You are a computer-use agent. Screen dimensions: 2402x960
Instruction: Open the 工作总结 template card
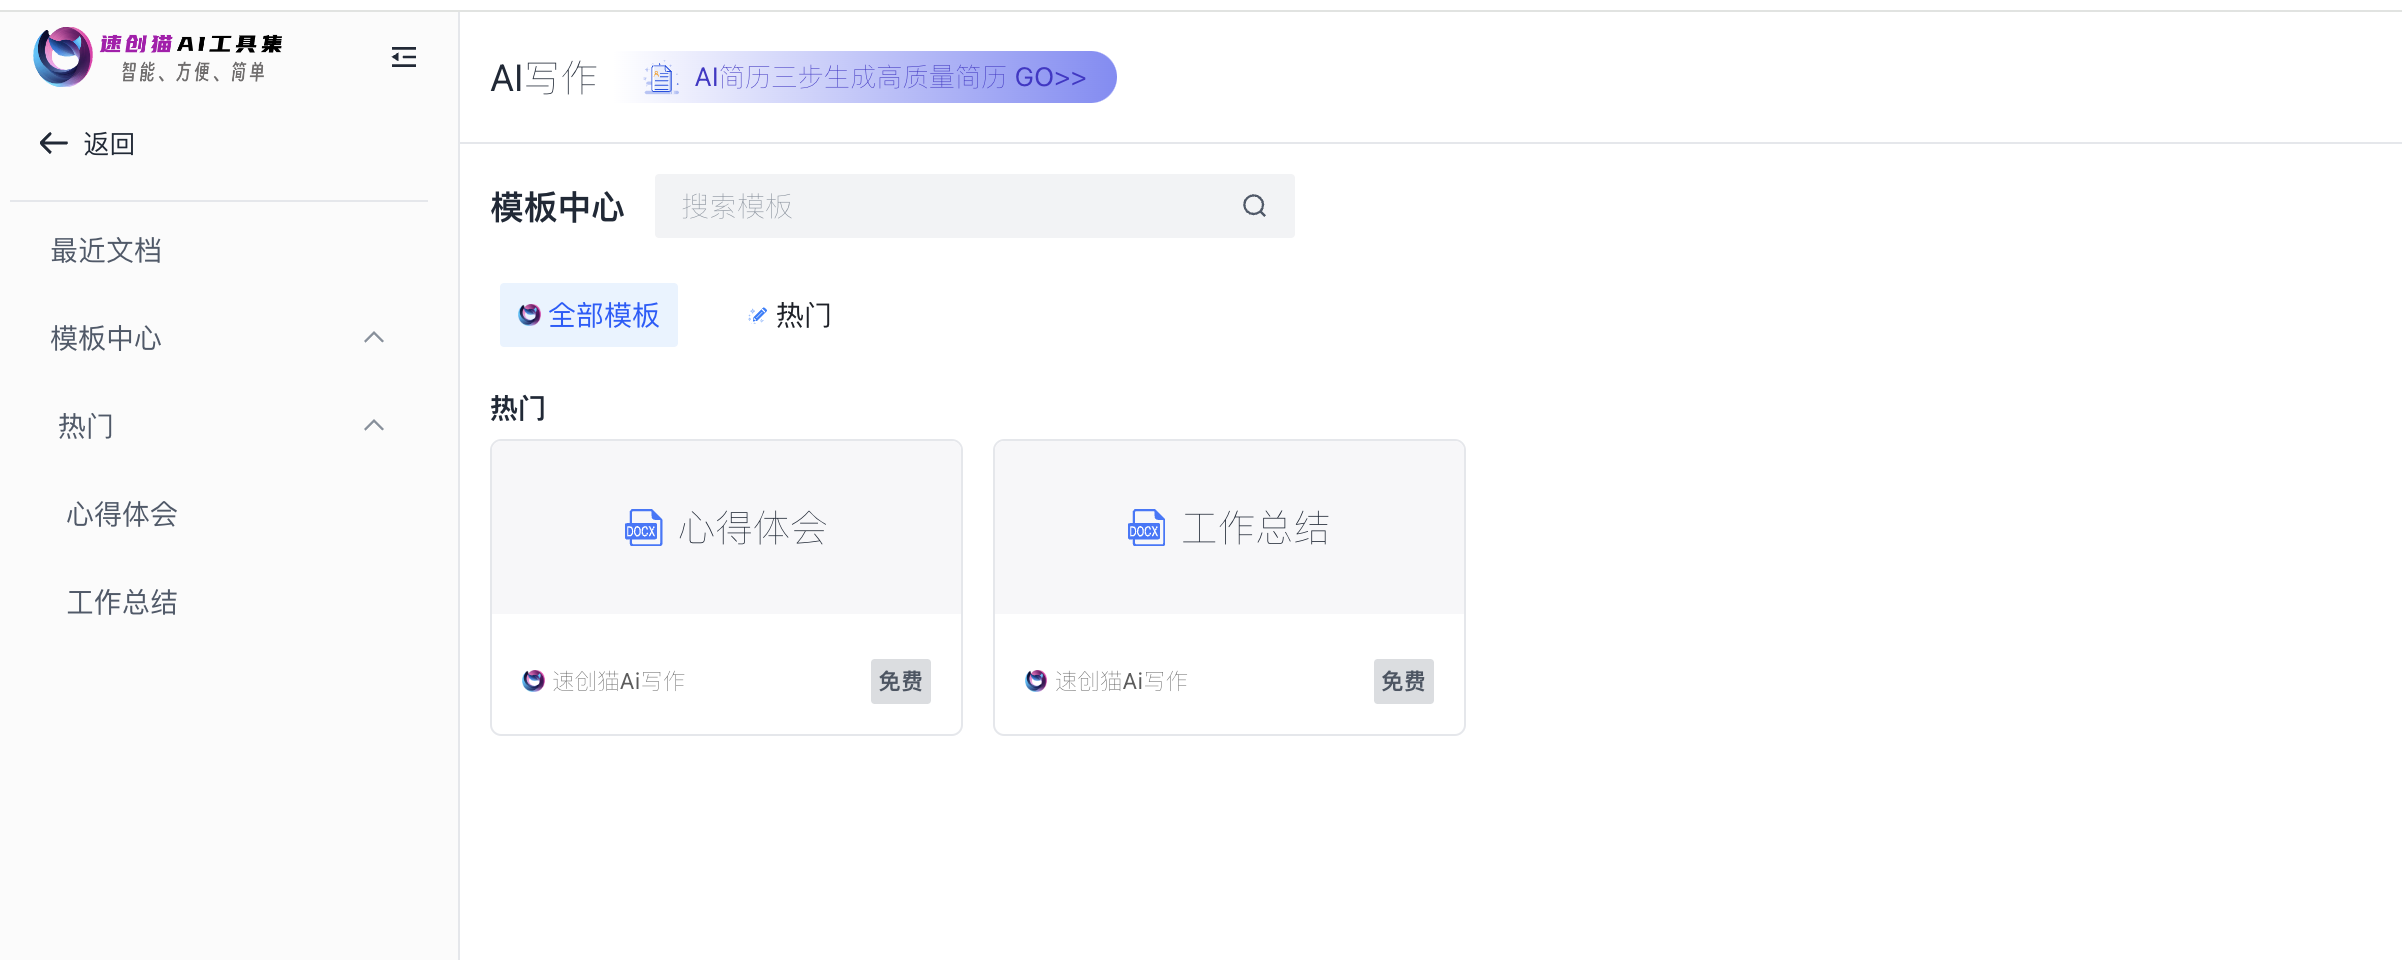click(x=1228, y=585)
